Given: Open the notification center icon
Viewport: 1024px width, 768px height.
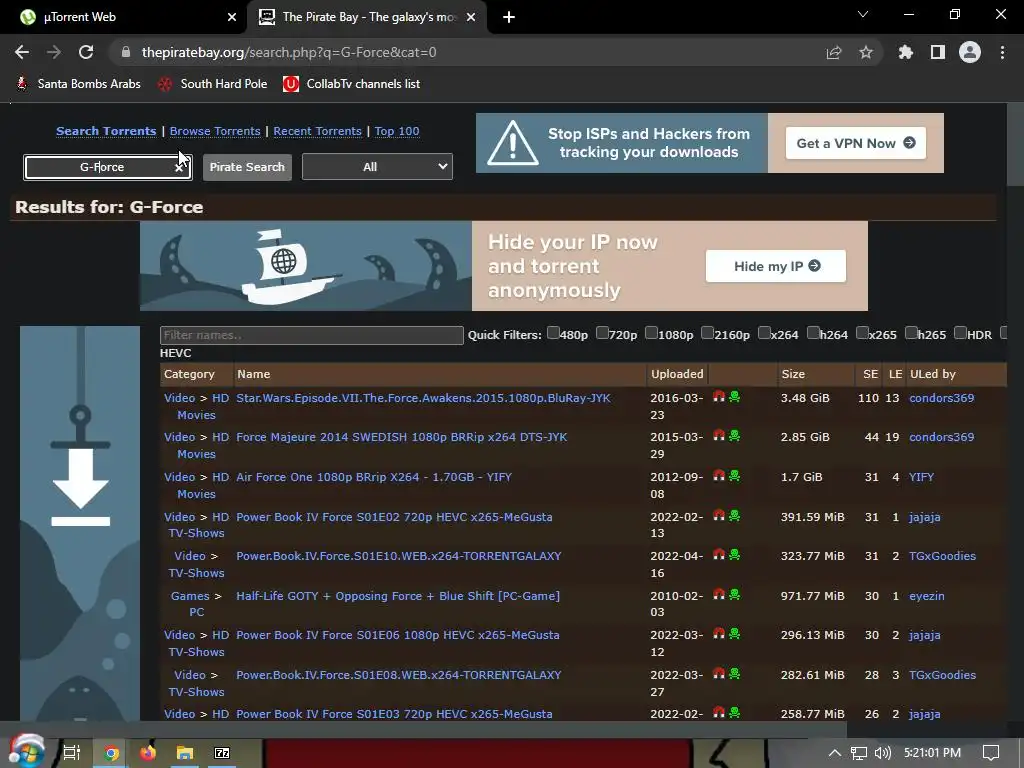Looking at the screenshot, I should 991,753.
